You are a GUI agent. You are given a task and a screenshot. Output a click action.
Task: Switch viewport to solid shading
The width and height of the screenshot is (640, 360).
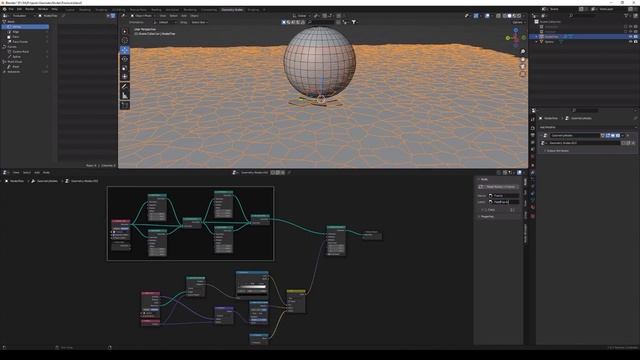coord(509,16)
